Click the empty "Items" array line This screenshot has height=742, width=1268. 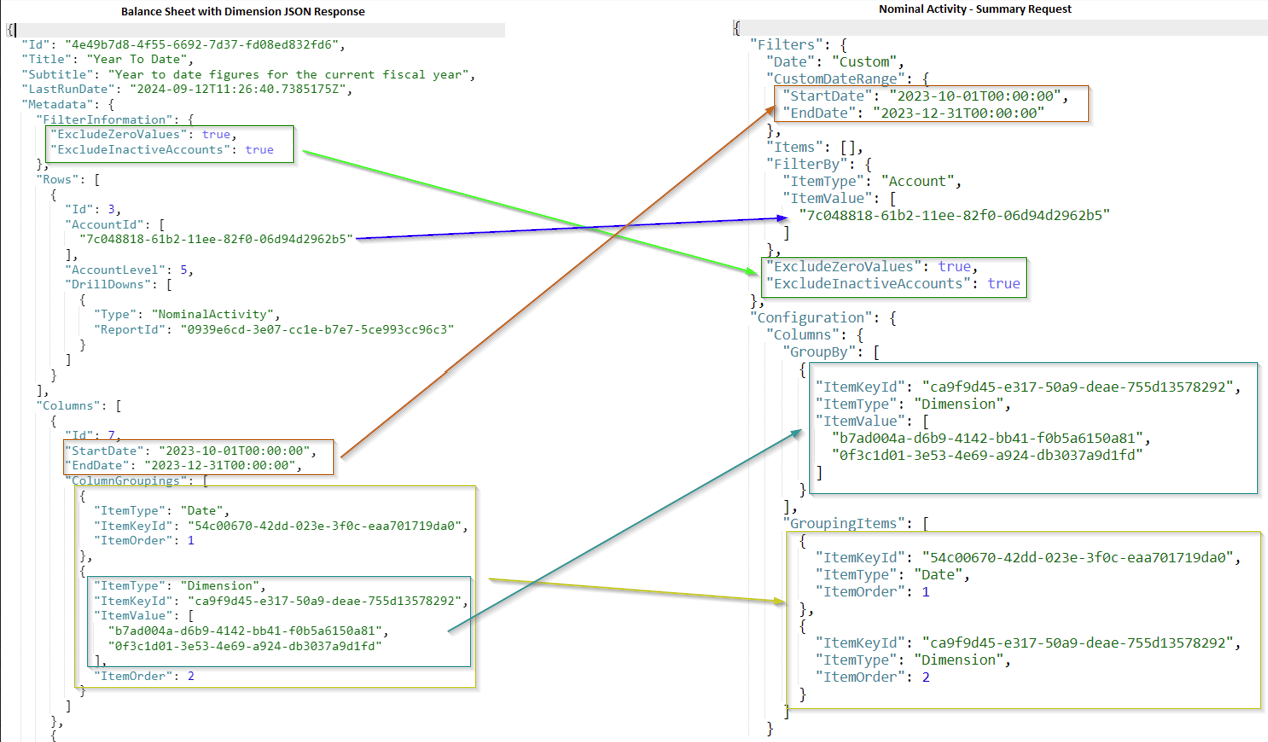pos(808,147)
